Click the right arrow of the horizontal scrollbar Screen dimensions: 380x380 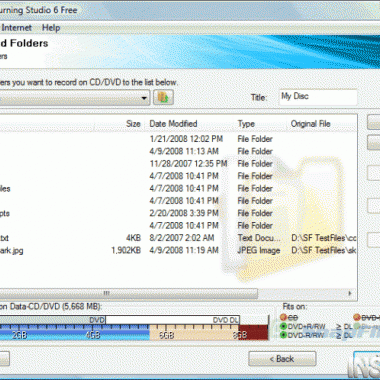coord(350,293)
